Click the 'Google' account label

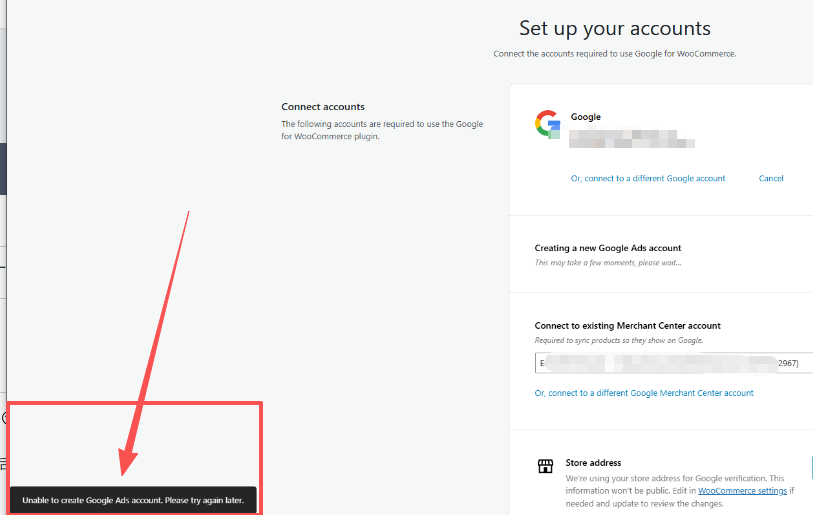(x=585, y=117)
